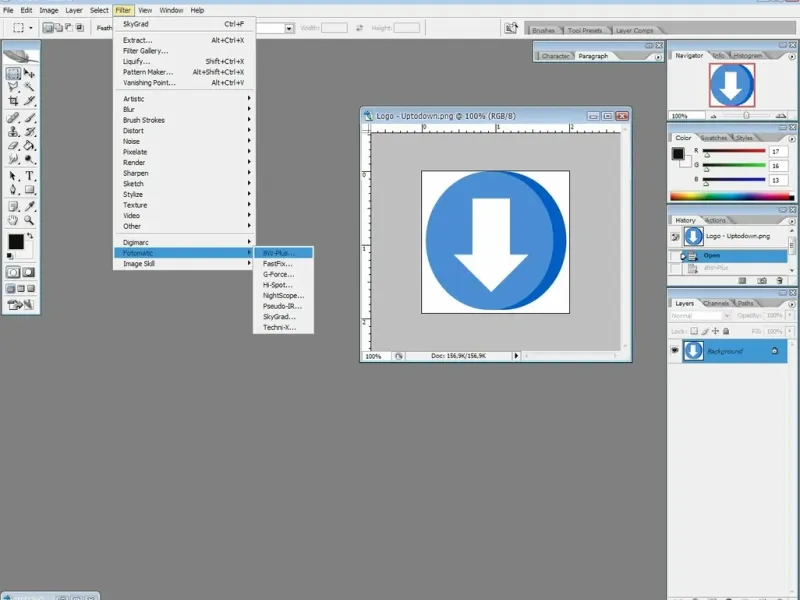
Task: Select the Paint Bucket tool
Action: click(x=29, y=146)
